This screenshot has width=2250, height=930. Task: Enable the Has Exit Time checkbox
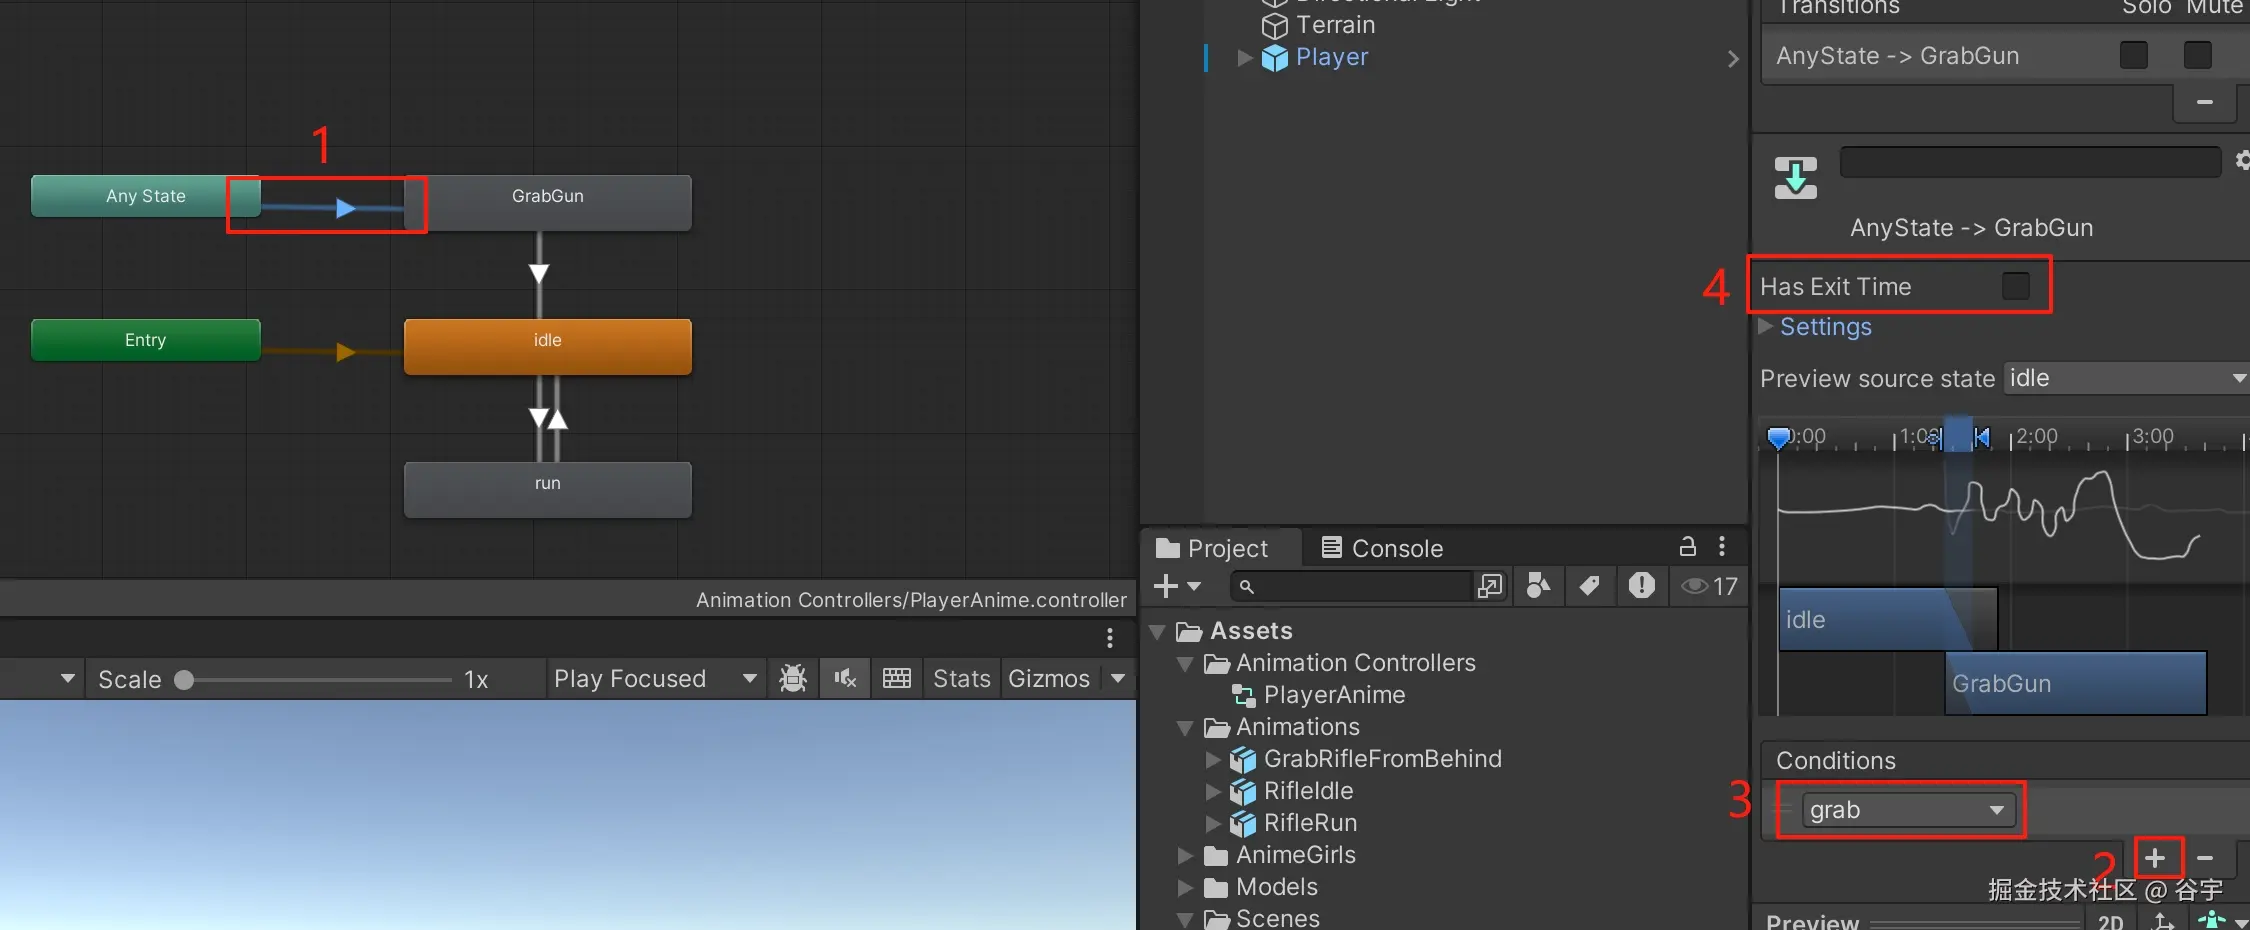coord(2016,286)
